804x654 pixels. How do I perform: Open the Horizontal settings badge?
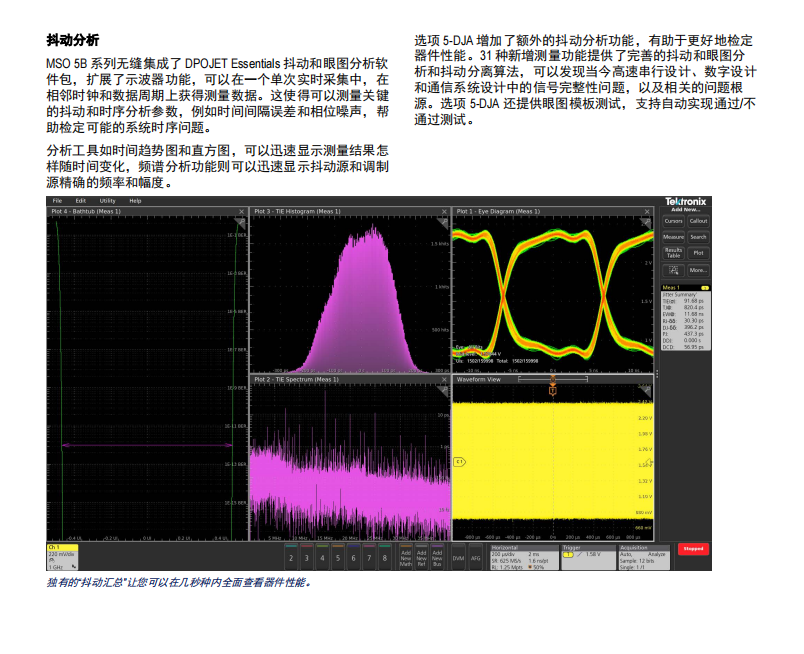click(524, 557)
